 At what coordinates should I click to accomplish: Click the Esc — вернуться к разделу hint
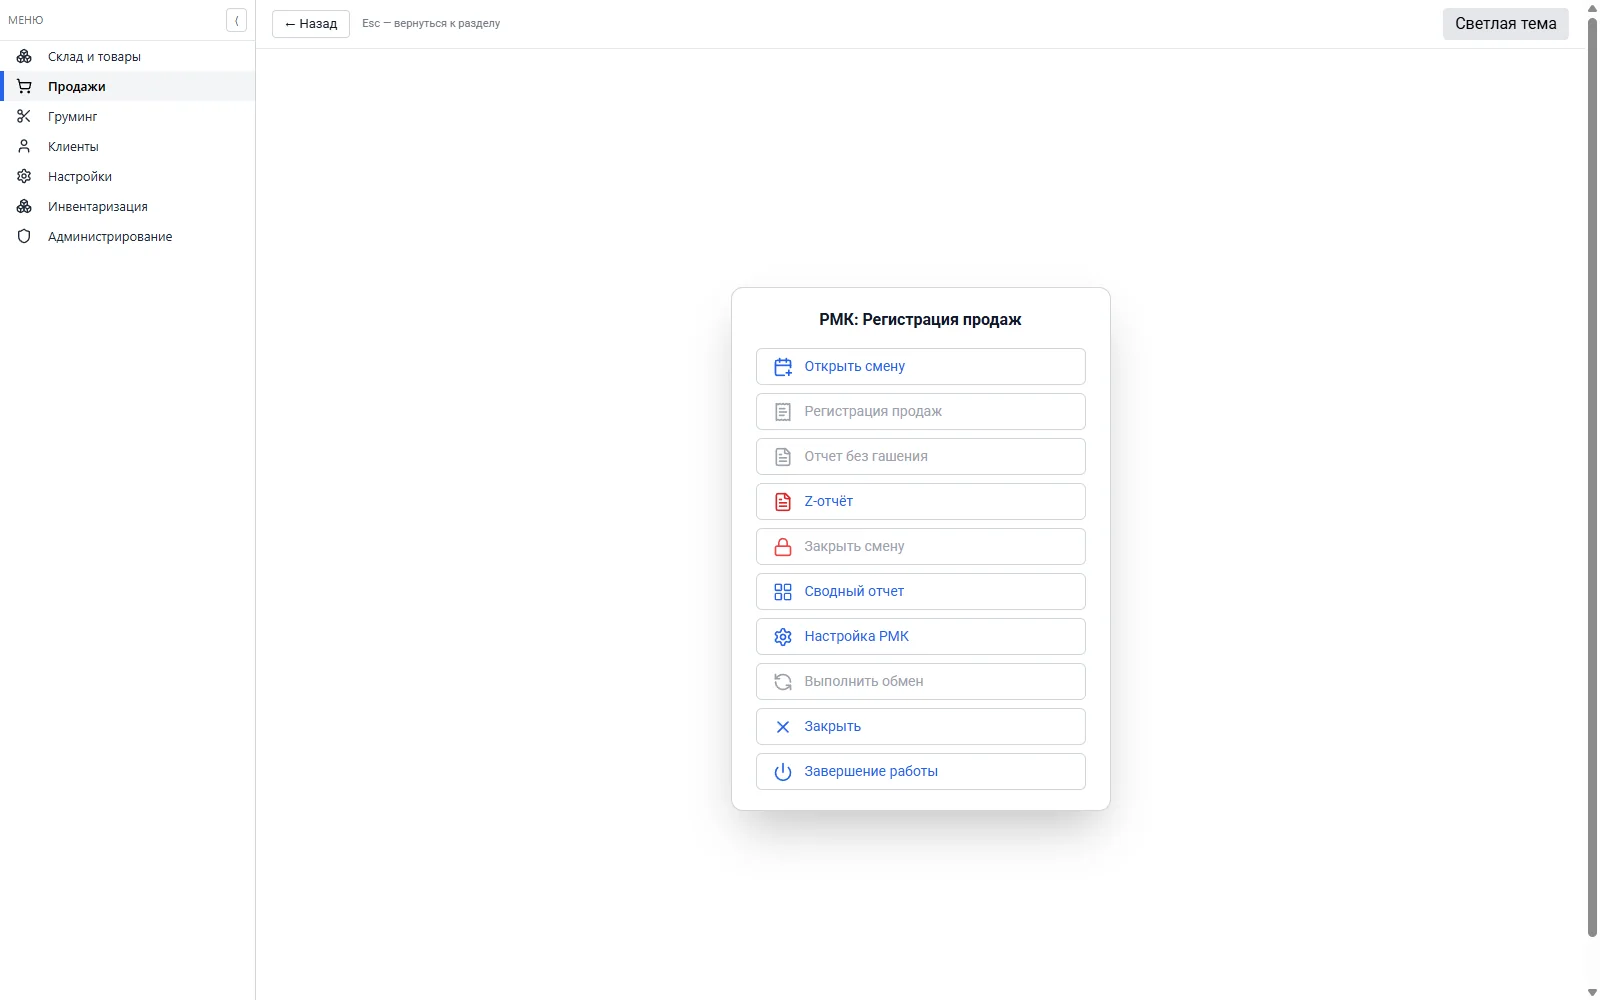pos(431,24)
